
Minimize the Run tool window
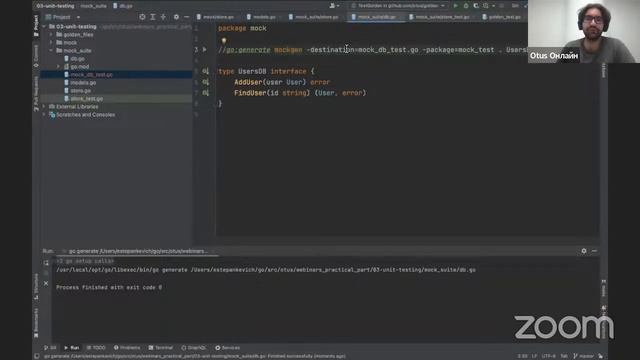(594, 251)
